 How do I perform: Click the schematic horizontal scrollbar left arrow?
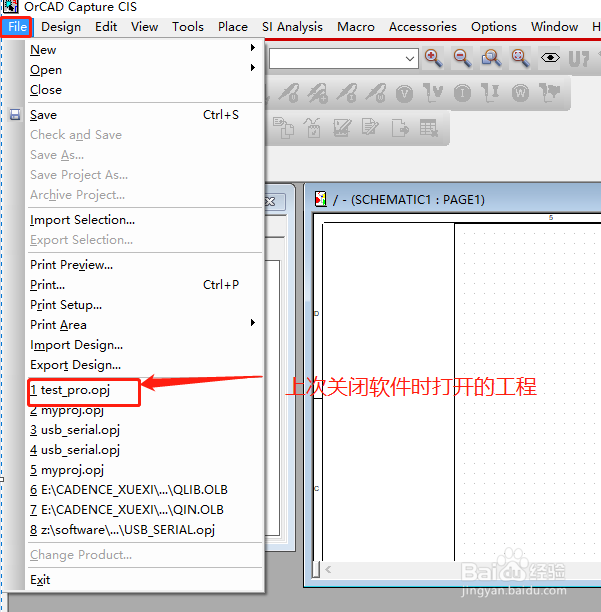pyautogui.click(x=328, y=569)
